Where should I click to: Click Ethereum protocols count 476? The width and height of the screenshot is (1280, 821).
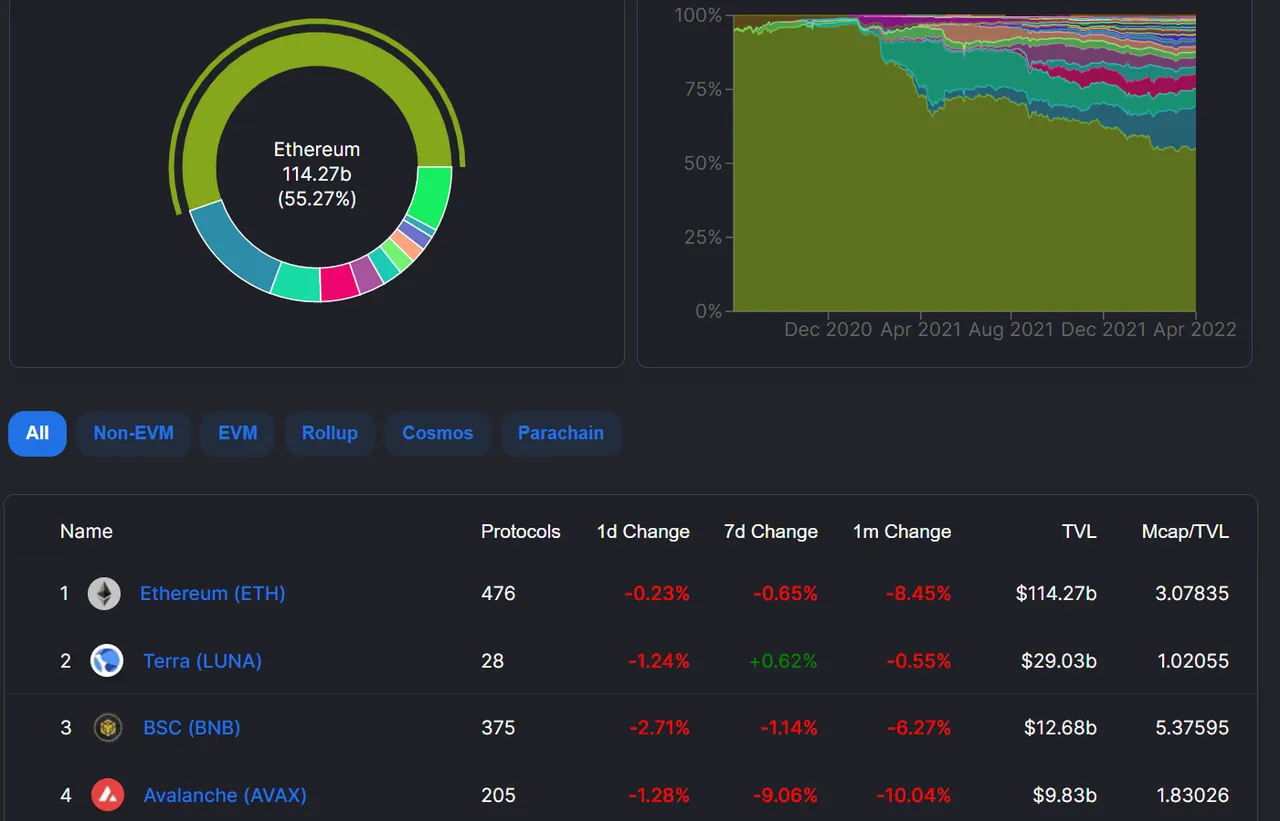coord(498,593)
